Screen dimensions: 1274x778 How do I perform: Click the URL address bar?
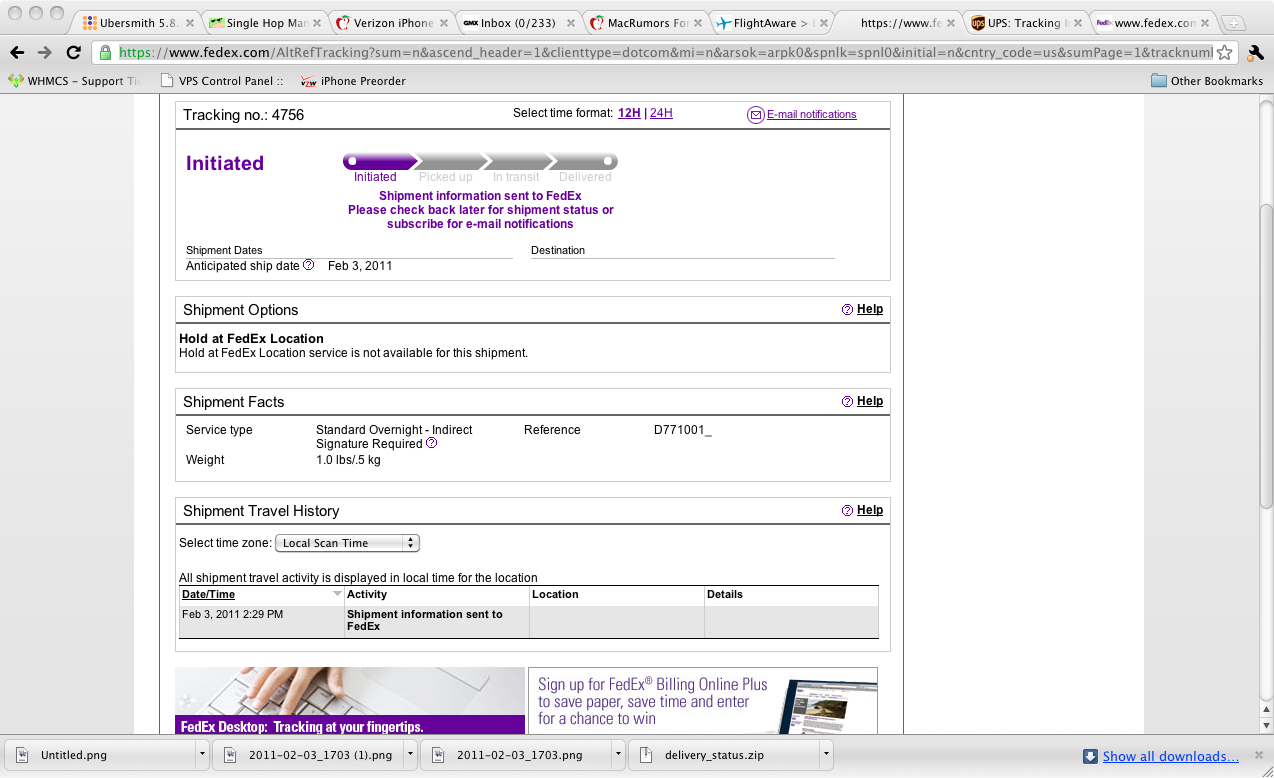pos(665,53)
